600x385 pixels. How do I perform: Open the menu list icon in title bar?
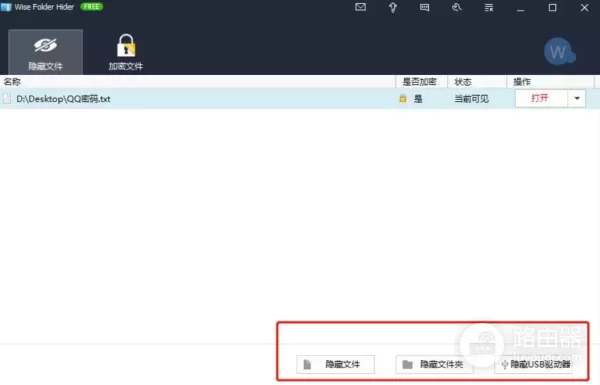(489, 8)
